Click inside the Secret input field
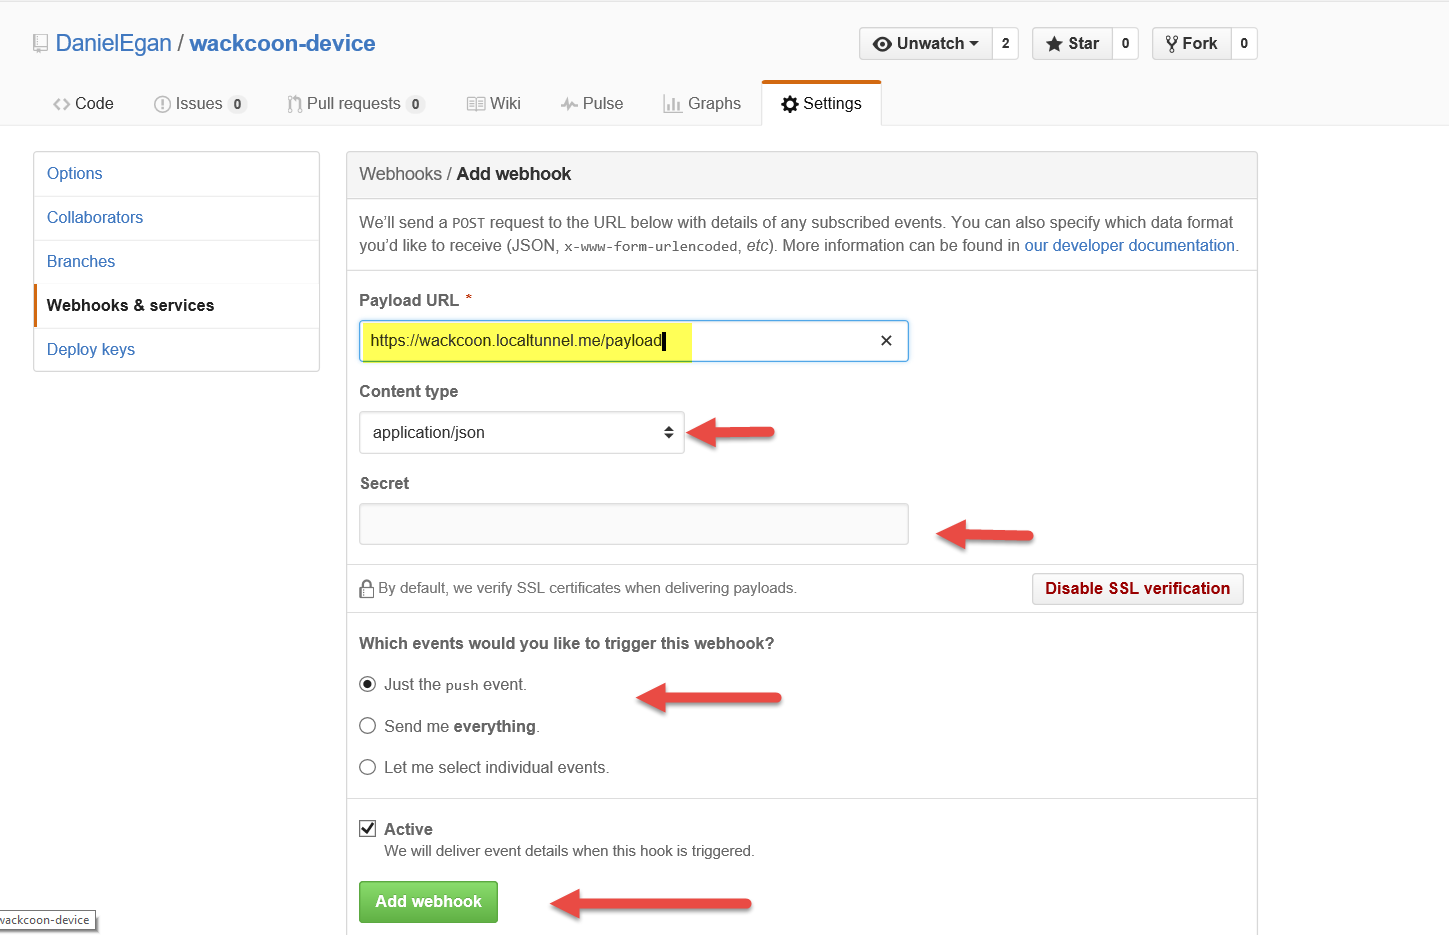The width and height of the screenshot is (1449, 935). tap(633, 524)
